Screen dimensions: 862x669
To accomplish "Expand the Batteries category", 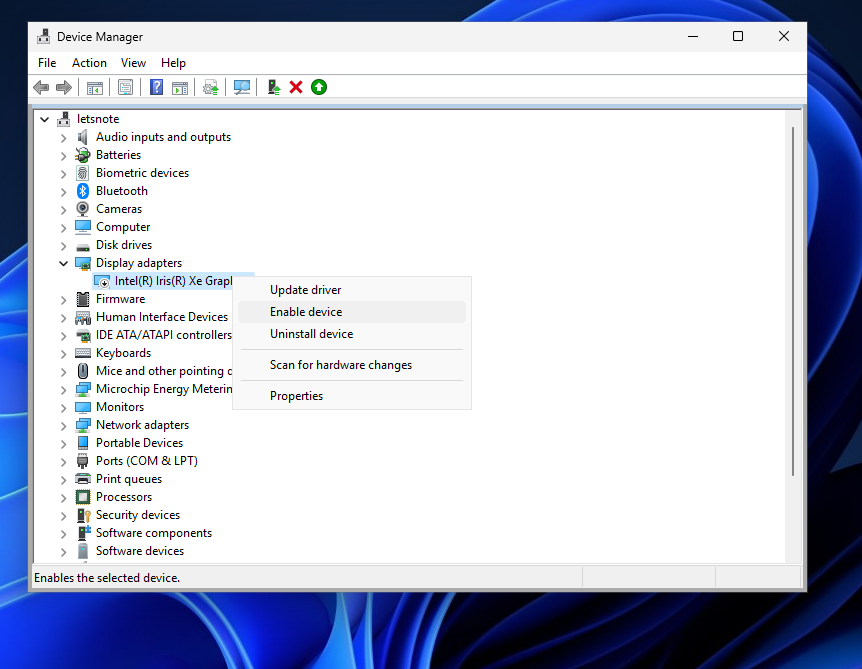I will point(63,156).
